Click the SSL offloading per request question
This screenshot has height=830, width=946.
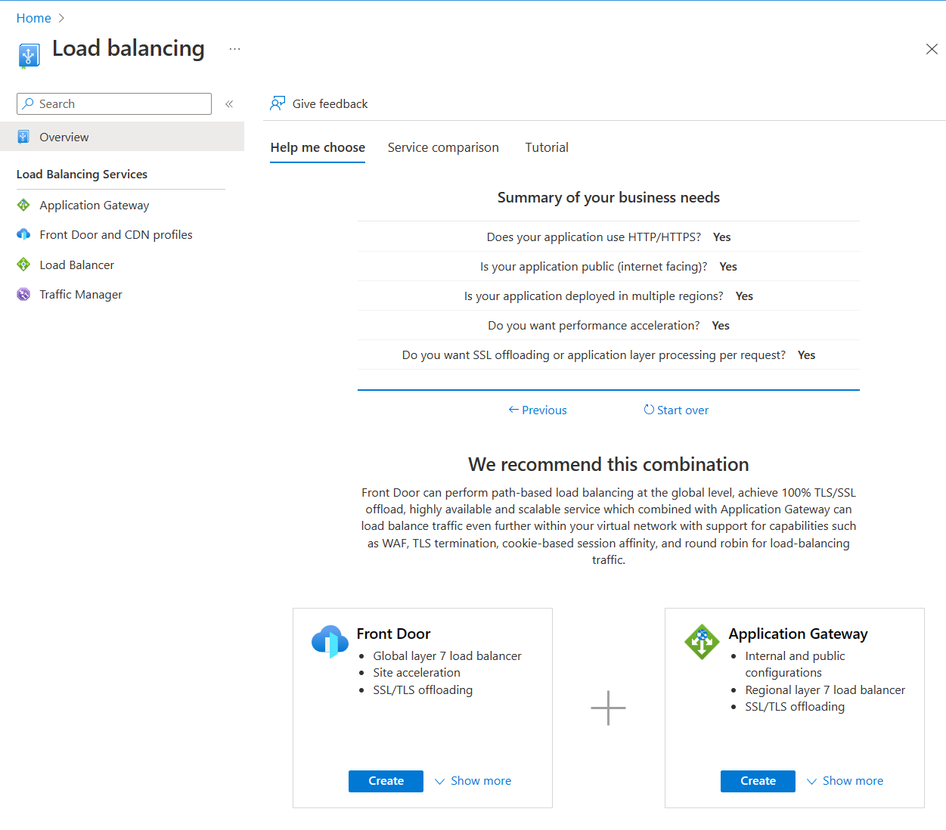click(x=594, y=355)
